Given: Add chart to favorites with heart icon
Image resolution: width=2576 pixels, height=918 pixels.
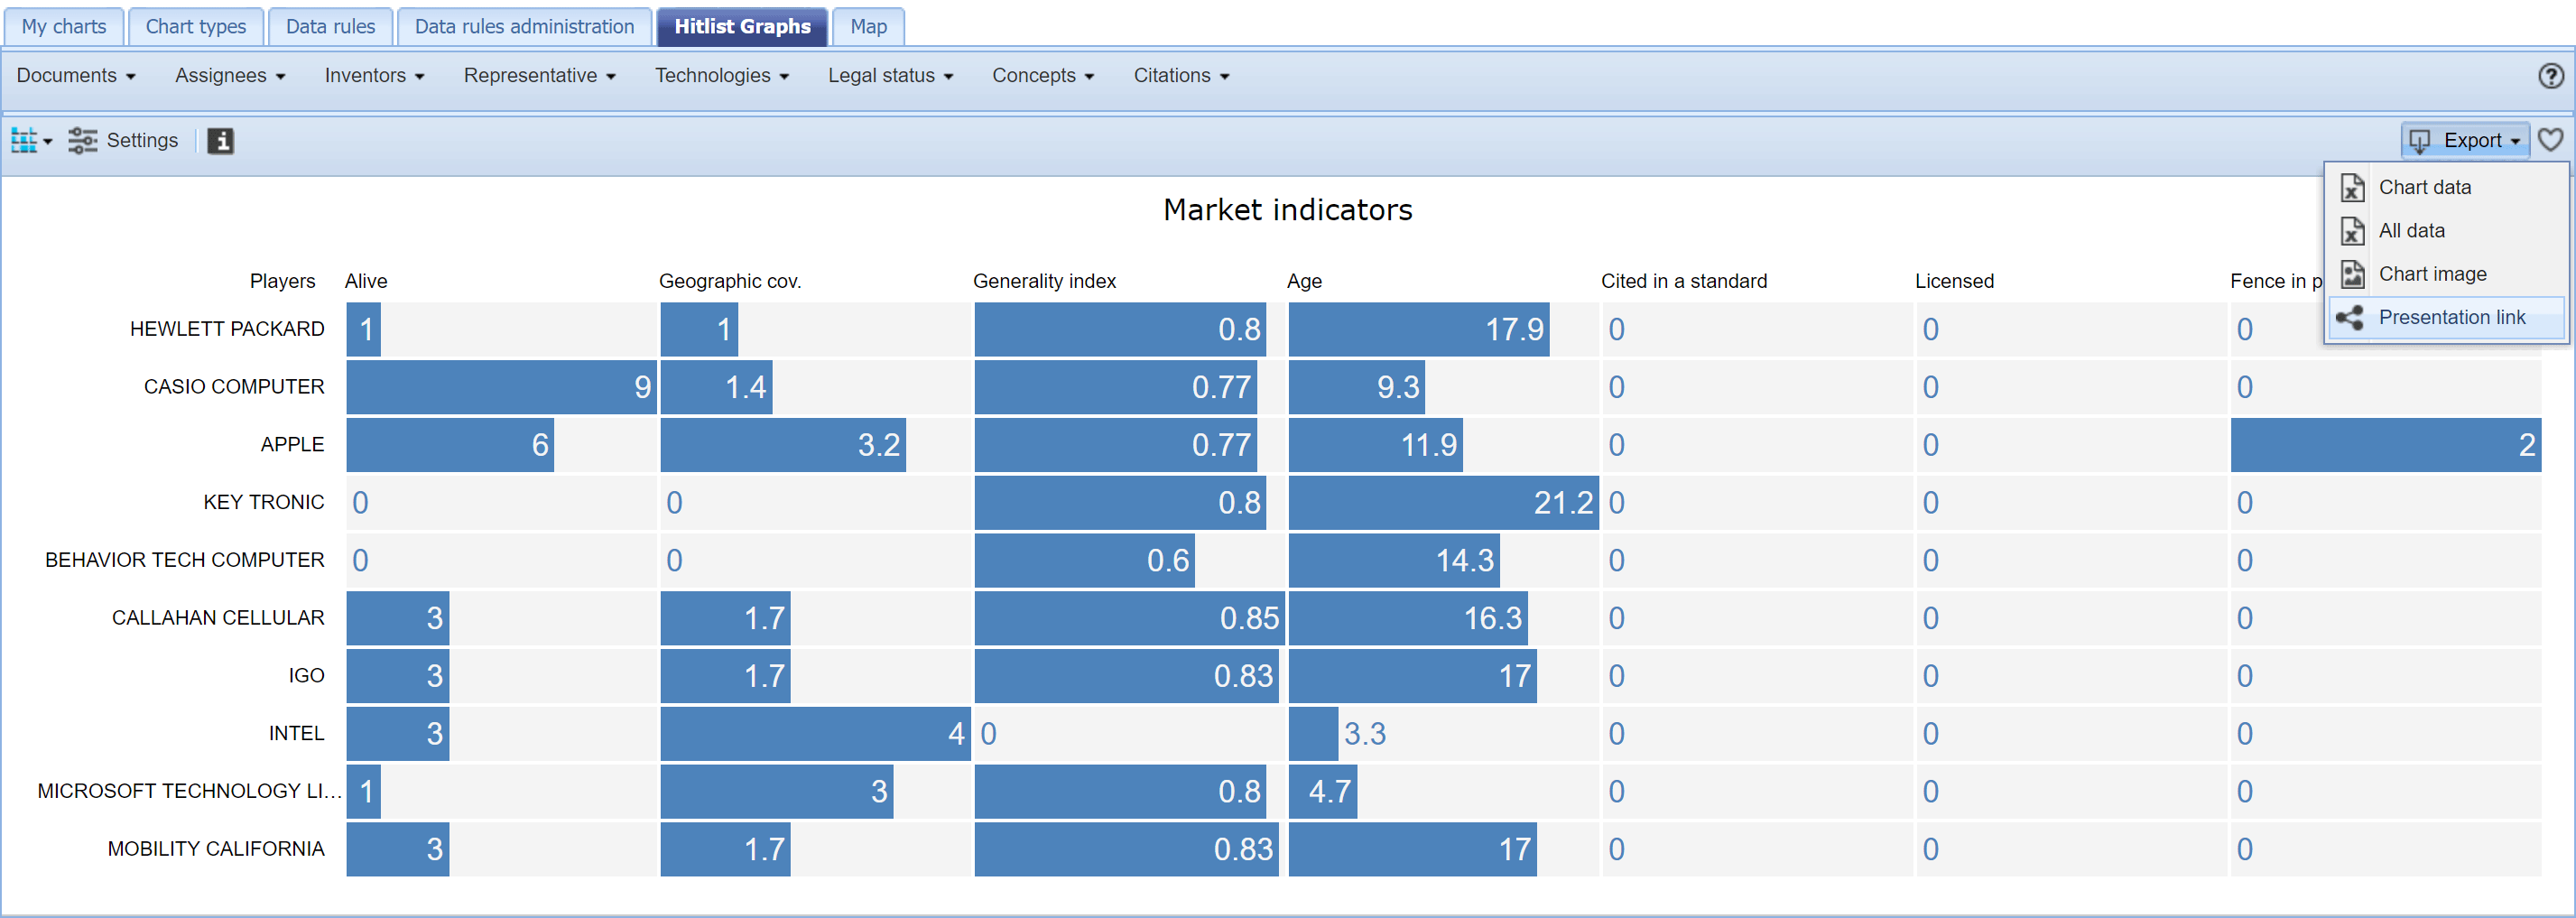Looking at the screenshot, I should [2551, 140].
